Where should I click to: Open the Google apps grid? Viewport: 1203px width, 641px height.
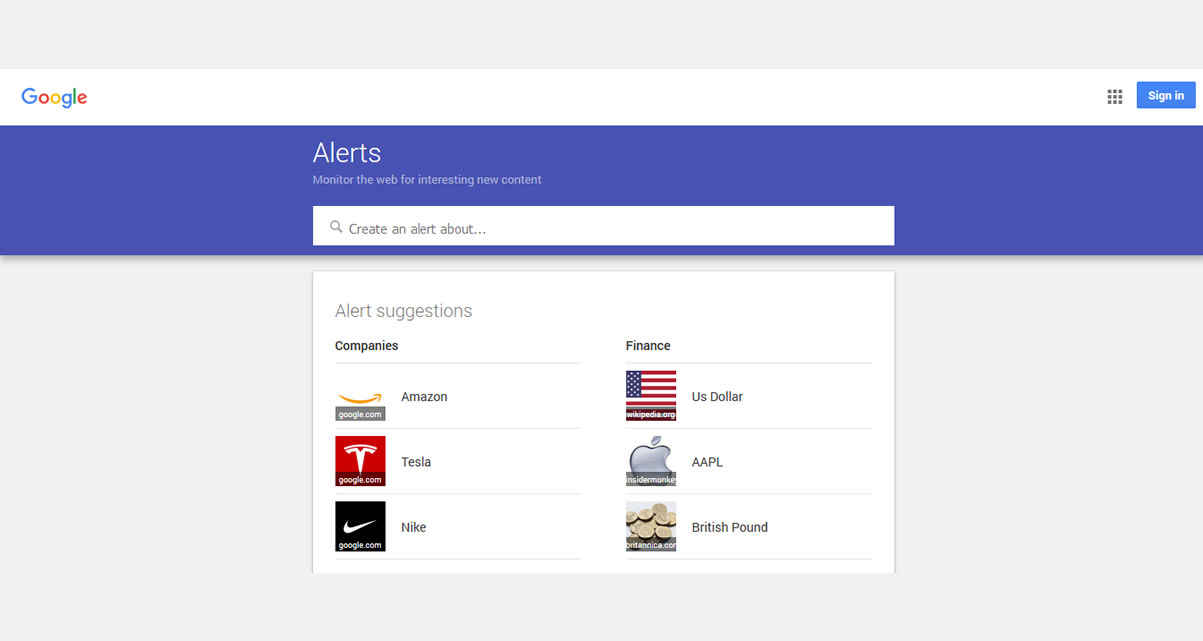tap(1114, 96)
